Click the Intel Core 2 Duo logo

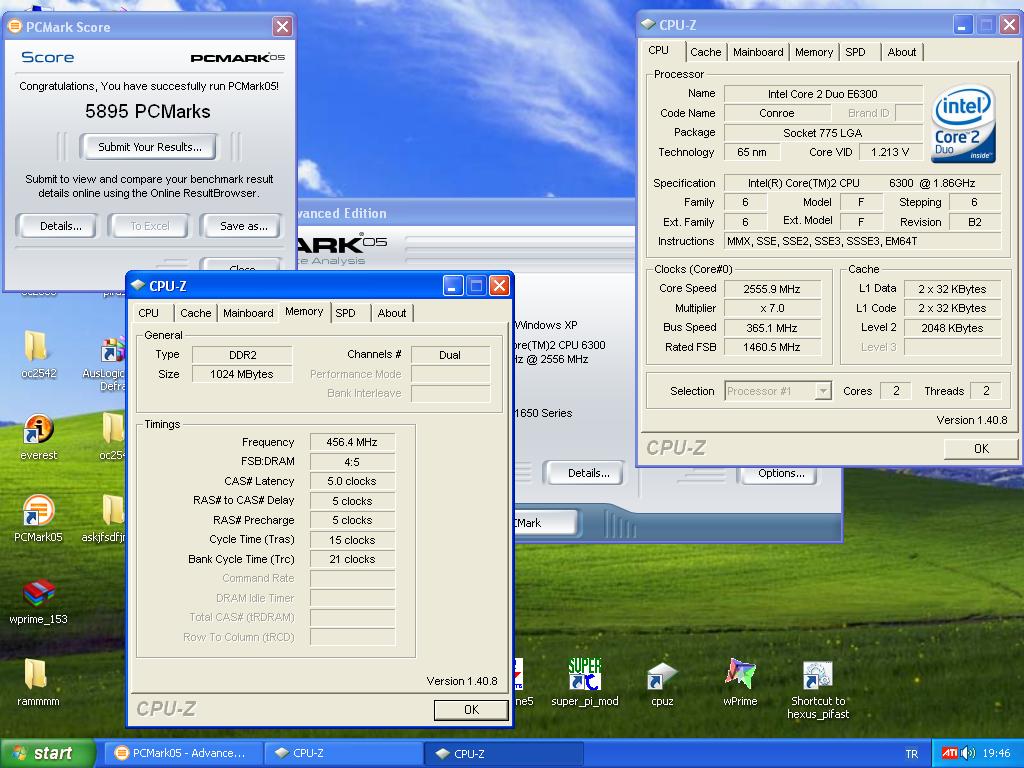pyautogui.click(x=963, y=123)
